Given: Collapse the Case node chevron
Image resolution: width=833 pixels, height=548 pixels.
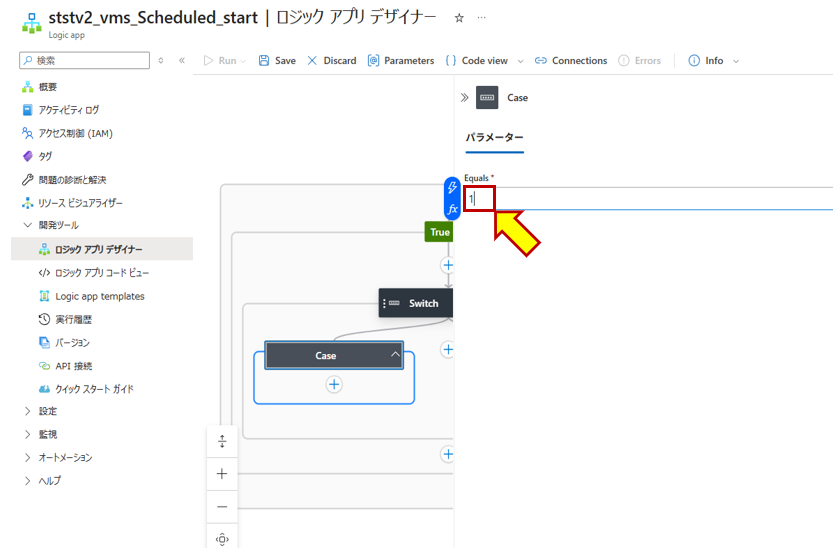Looking at the screenshot, I should [x=395, y=354].
